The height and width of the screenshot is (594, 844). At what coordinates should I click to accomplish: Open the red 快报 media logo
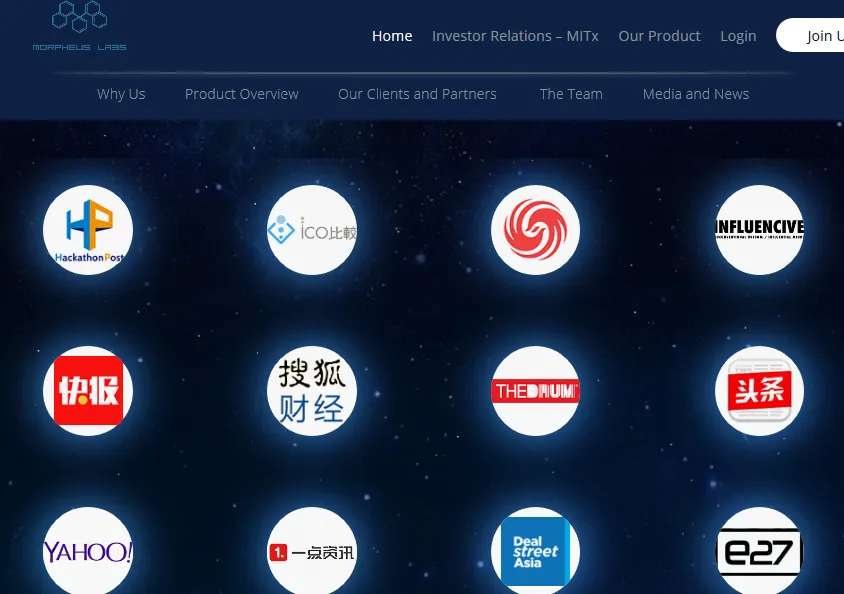pos(88,391)
